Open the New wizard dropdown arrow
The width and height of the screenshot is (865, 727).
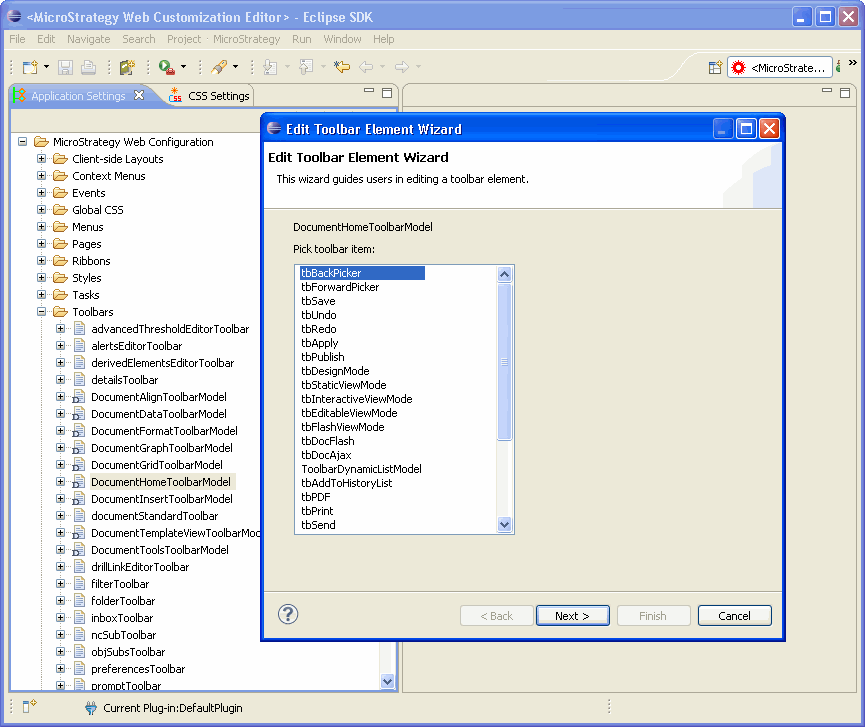click(x=46, y=67)
